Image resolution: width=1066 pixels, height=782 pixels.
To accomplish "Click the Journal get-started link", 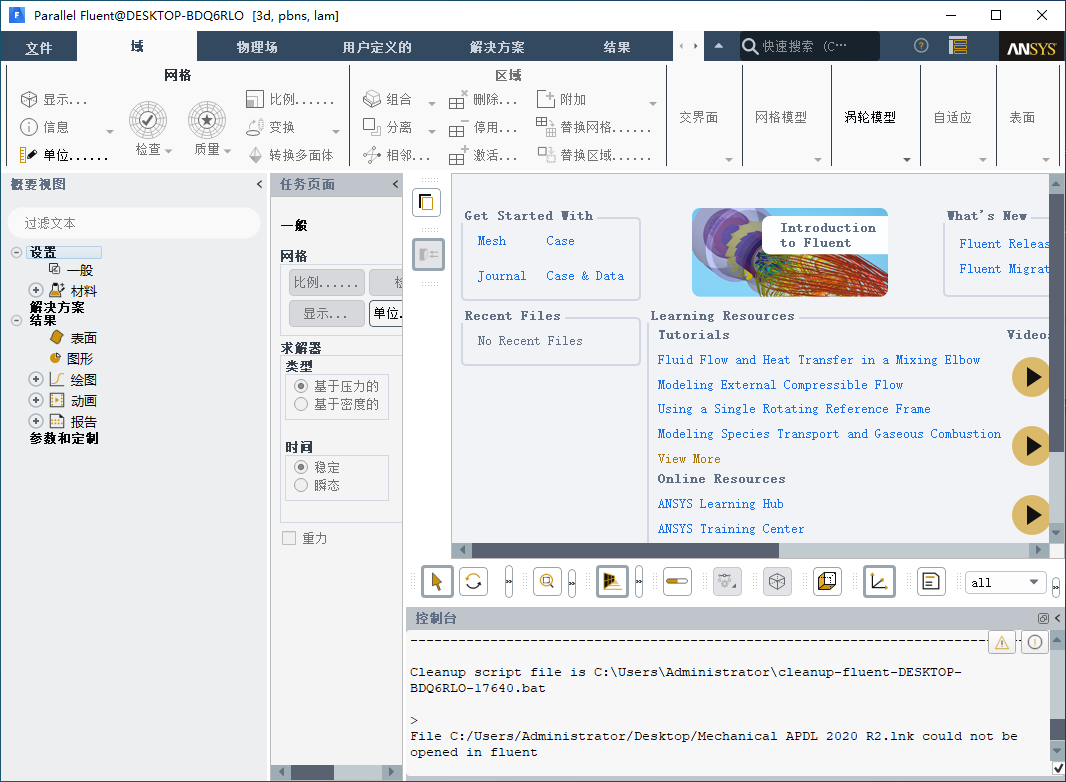I will (x=502, y=276).
